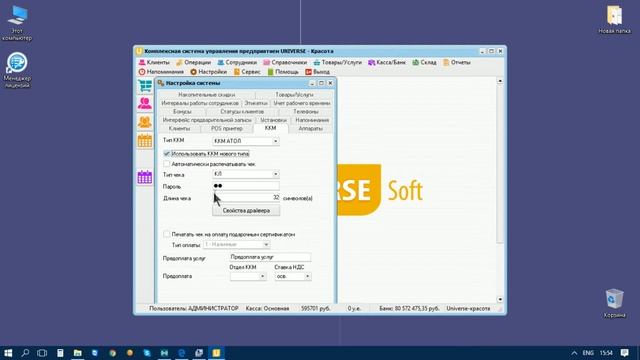Viewport: 640px width, 360px height.
Task: Enable print receipt for gift certificate checkbox
Action: 167,234
